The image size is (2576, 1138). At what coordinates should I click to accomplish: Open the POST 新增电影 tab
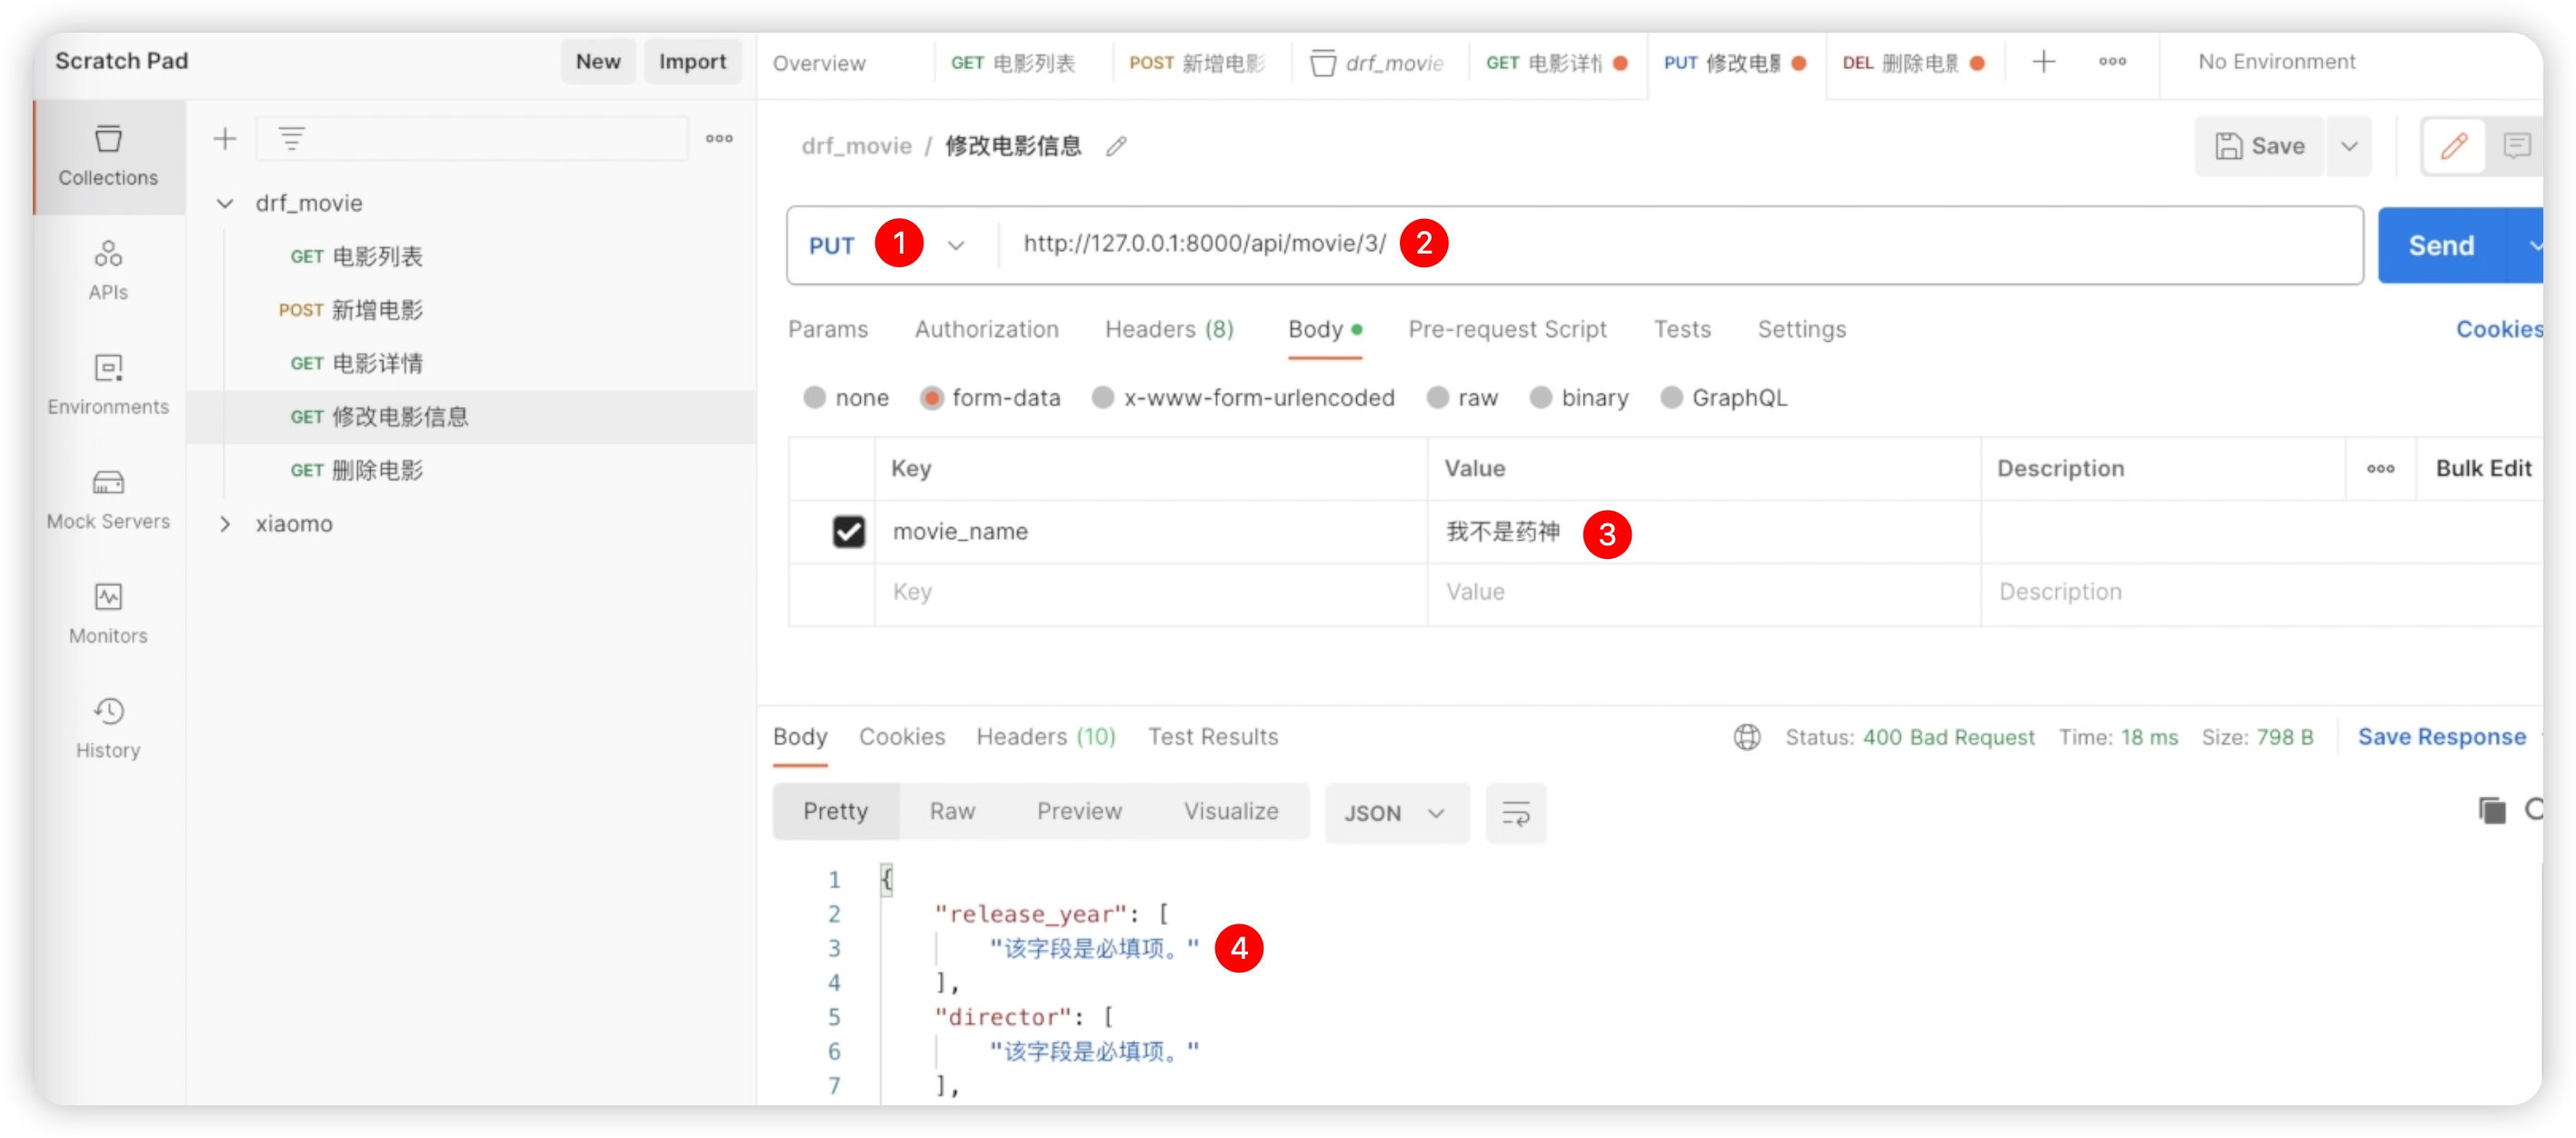point(1197,63)
